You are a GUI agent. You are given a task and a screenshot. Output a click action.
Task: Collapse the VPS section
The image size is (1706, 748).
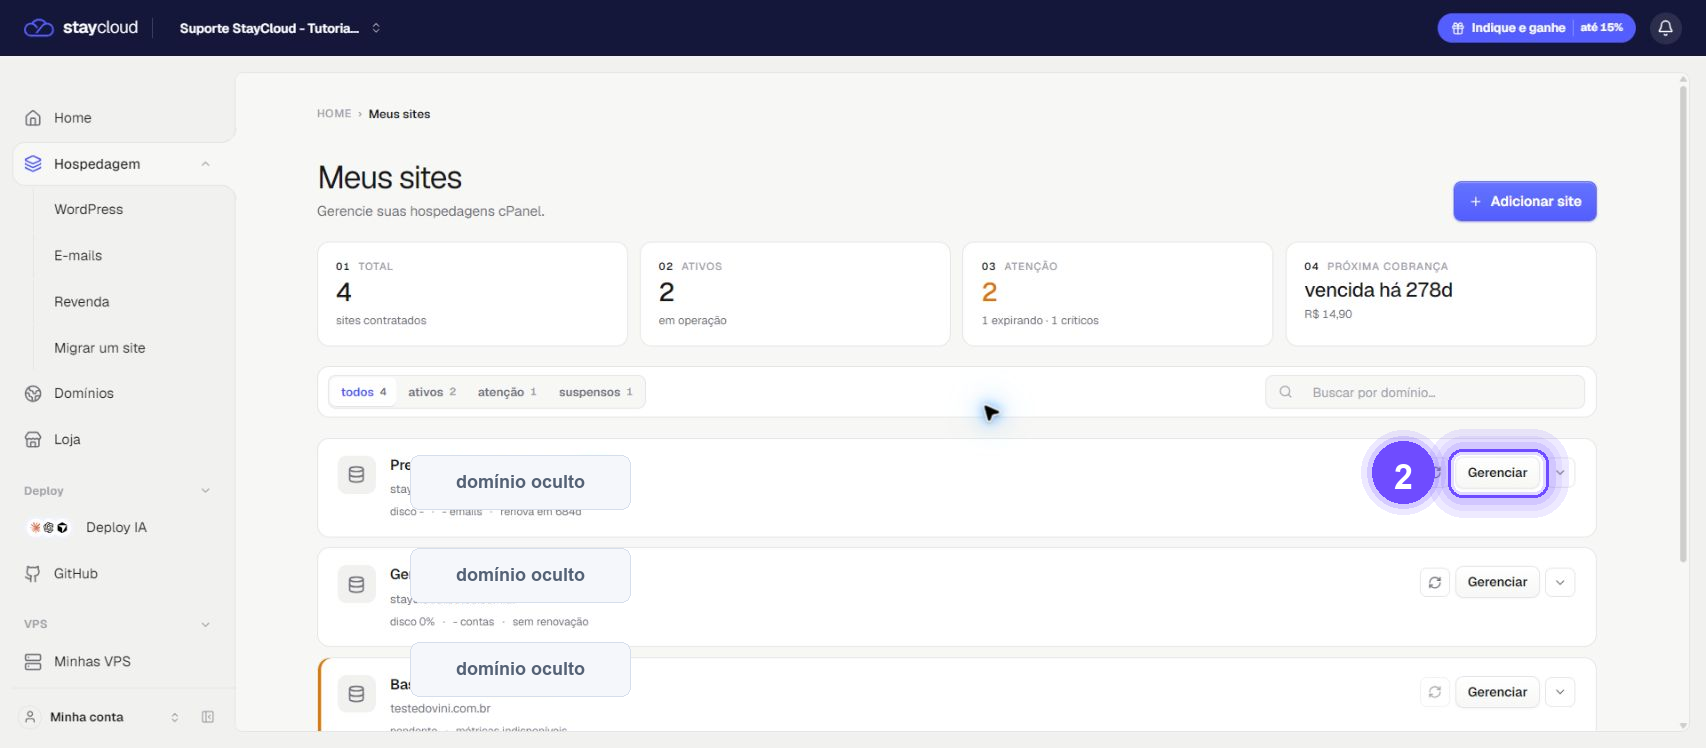coord(205,624)
